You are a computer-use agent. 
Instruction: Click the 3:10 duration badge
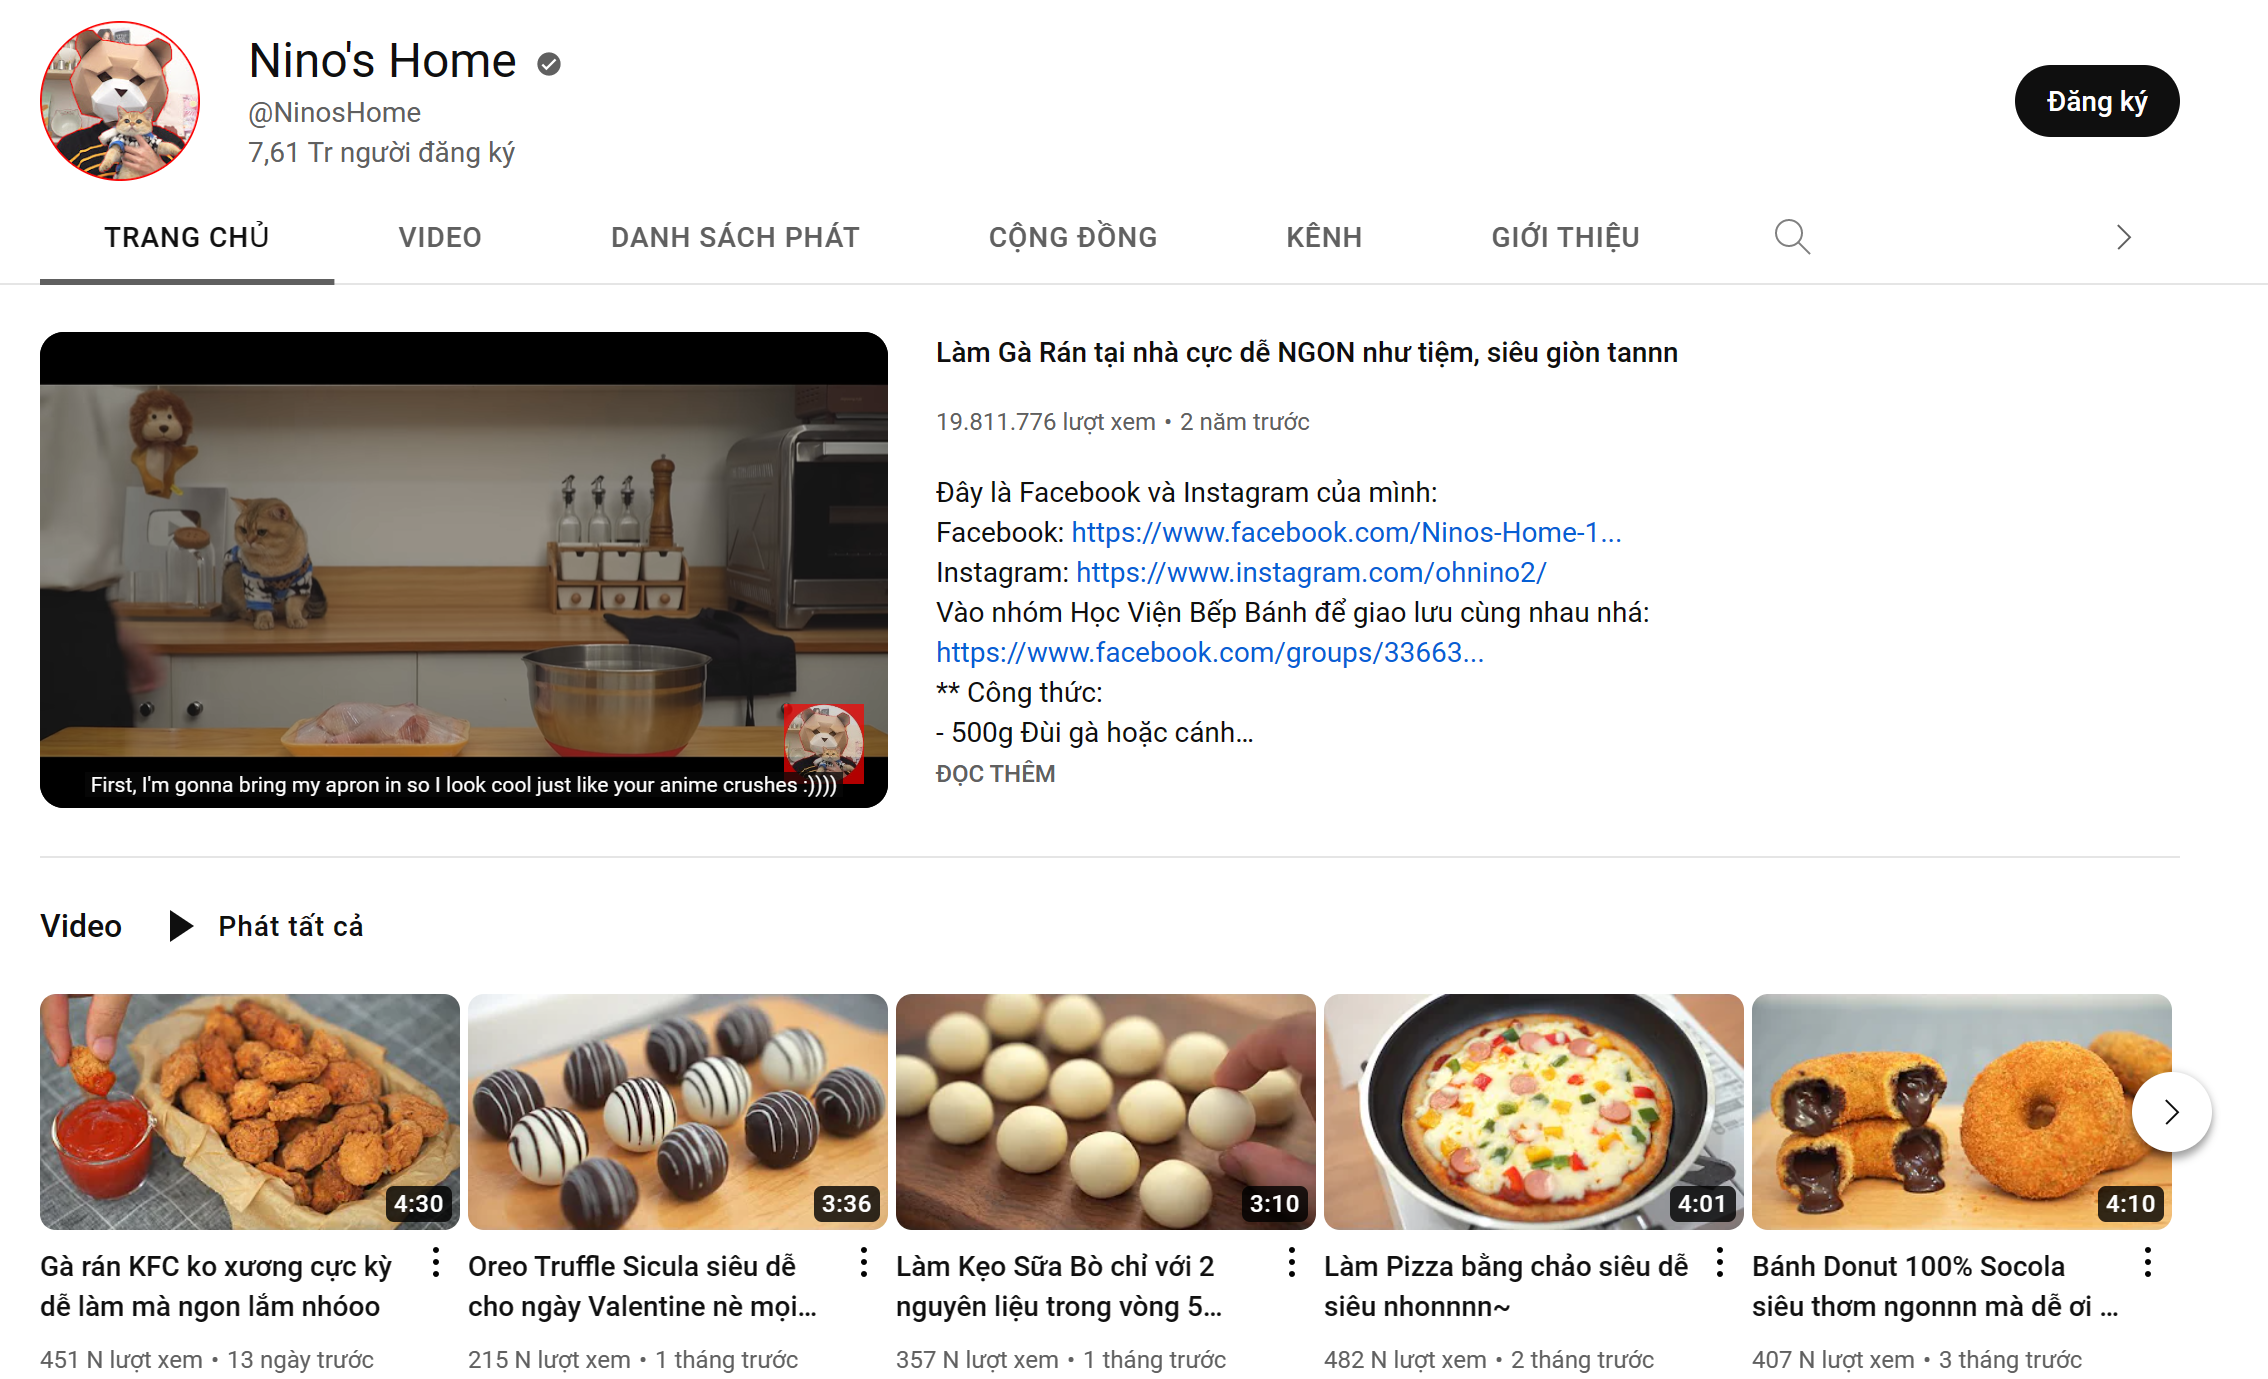pos(1274,1203)
